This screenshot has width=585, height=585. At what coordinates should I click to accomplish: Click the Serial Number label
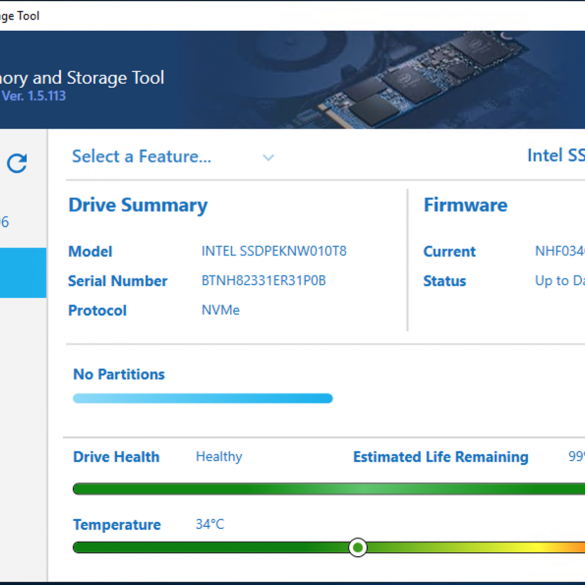[118, 281]
